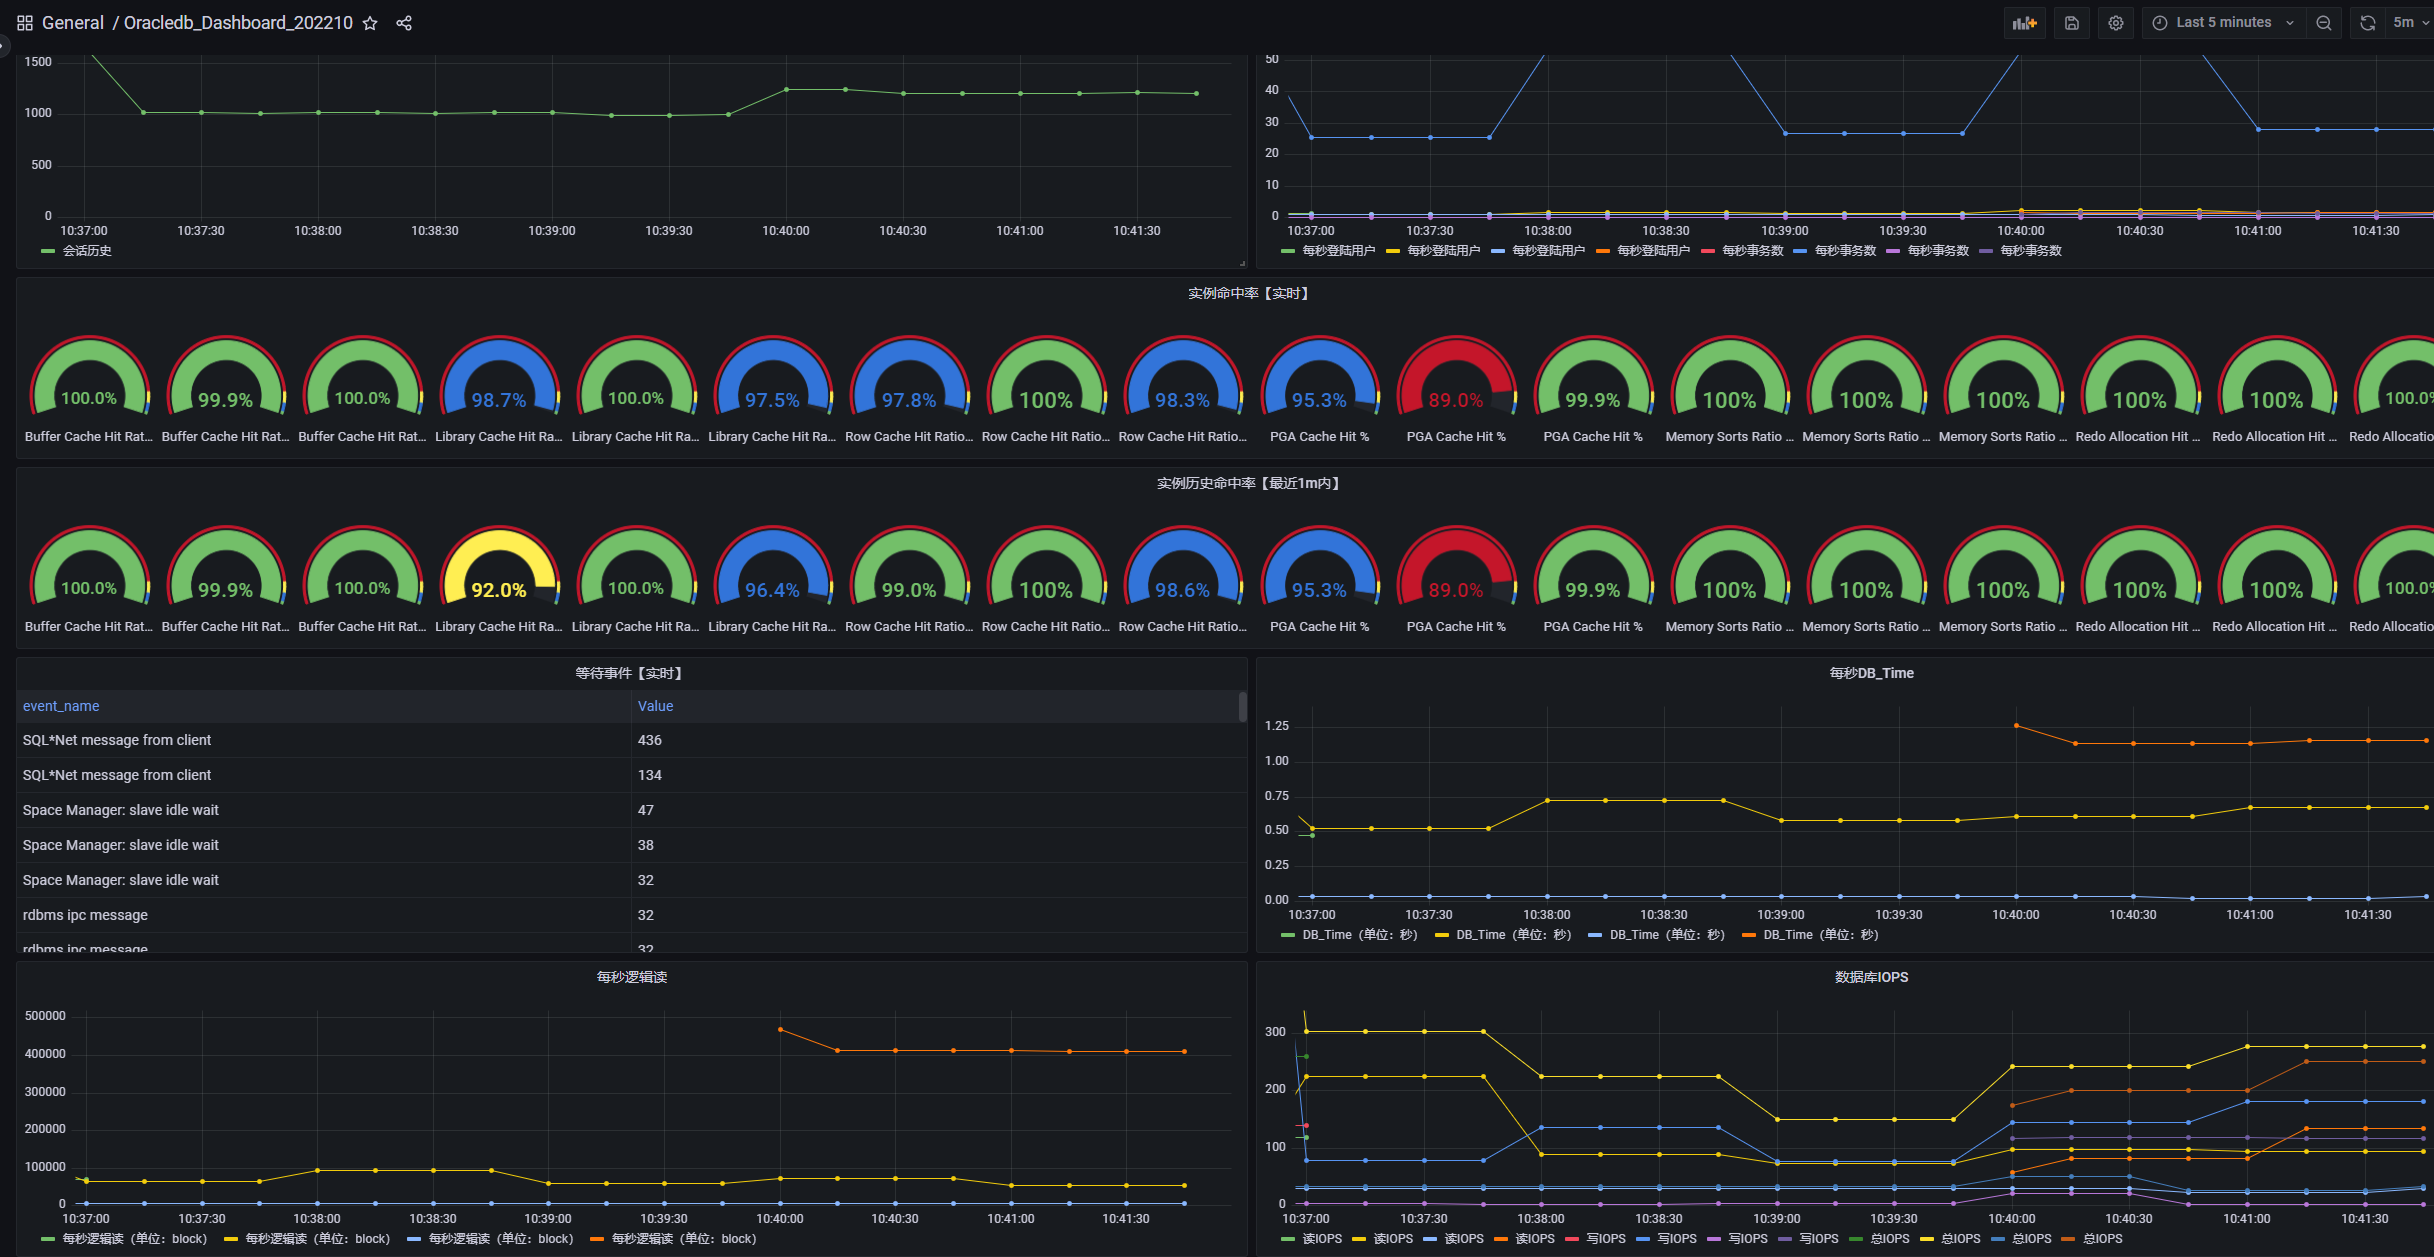Open the 5m refresh interval dropdown
The width and height of the screenshot is (2434, 1257).
pyautogui.click(x=2409, y=23)
